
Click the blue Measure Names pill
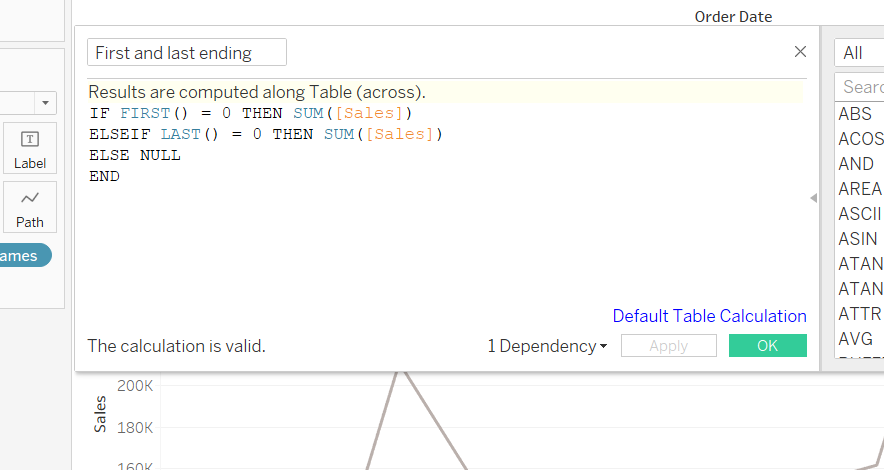[22, 256]
